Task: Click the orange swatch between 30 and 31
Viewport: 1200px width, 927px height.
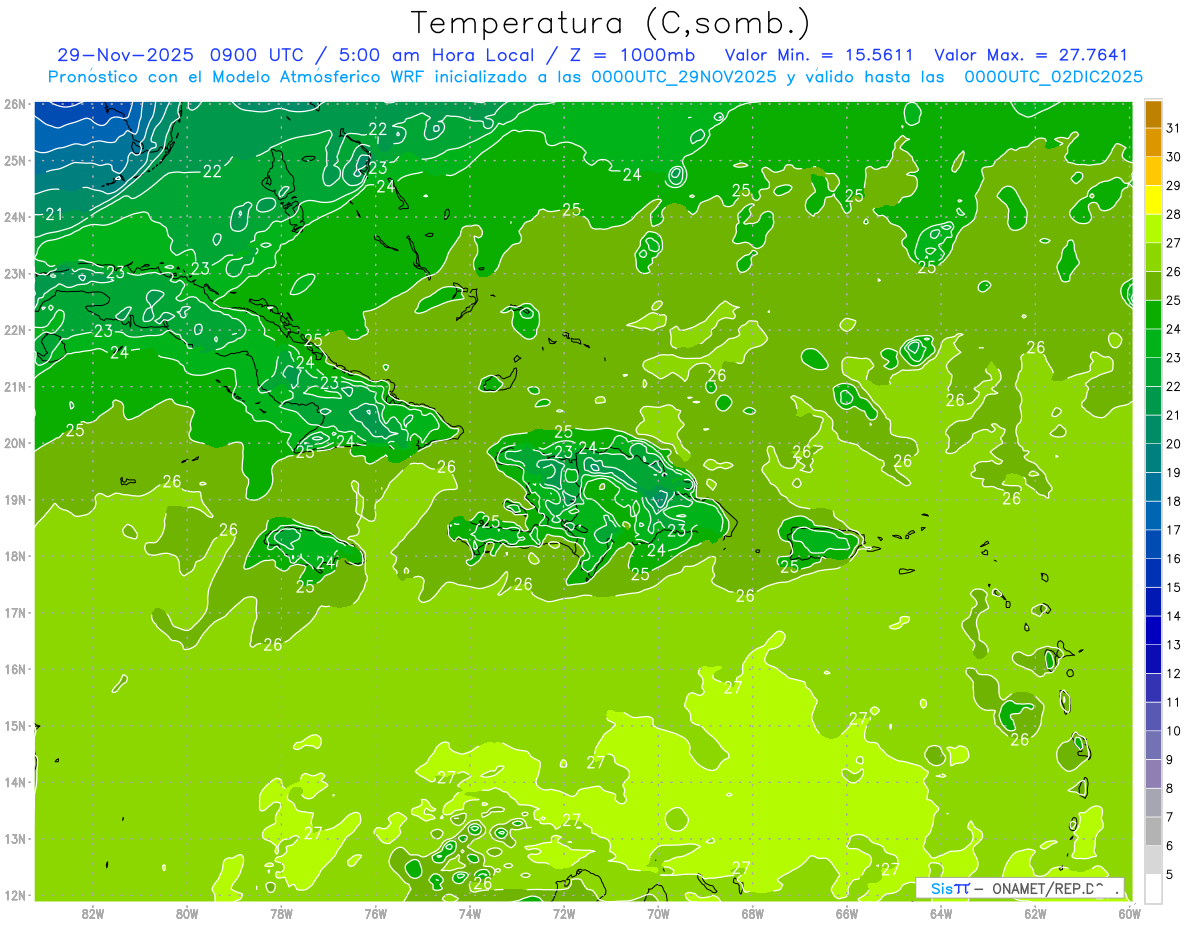Action: 1154,143
